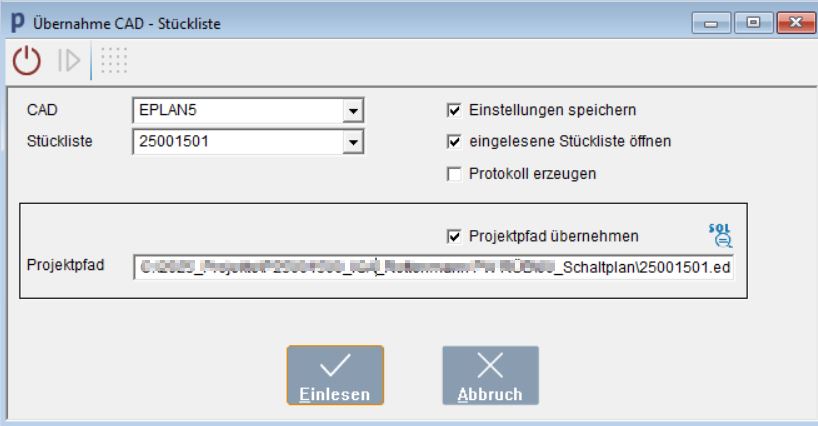Click into the Projektpfad text field
This screenshot has height=426, width=818.
(434, 267)
